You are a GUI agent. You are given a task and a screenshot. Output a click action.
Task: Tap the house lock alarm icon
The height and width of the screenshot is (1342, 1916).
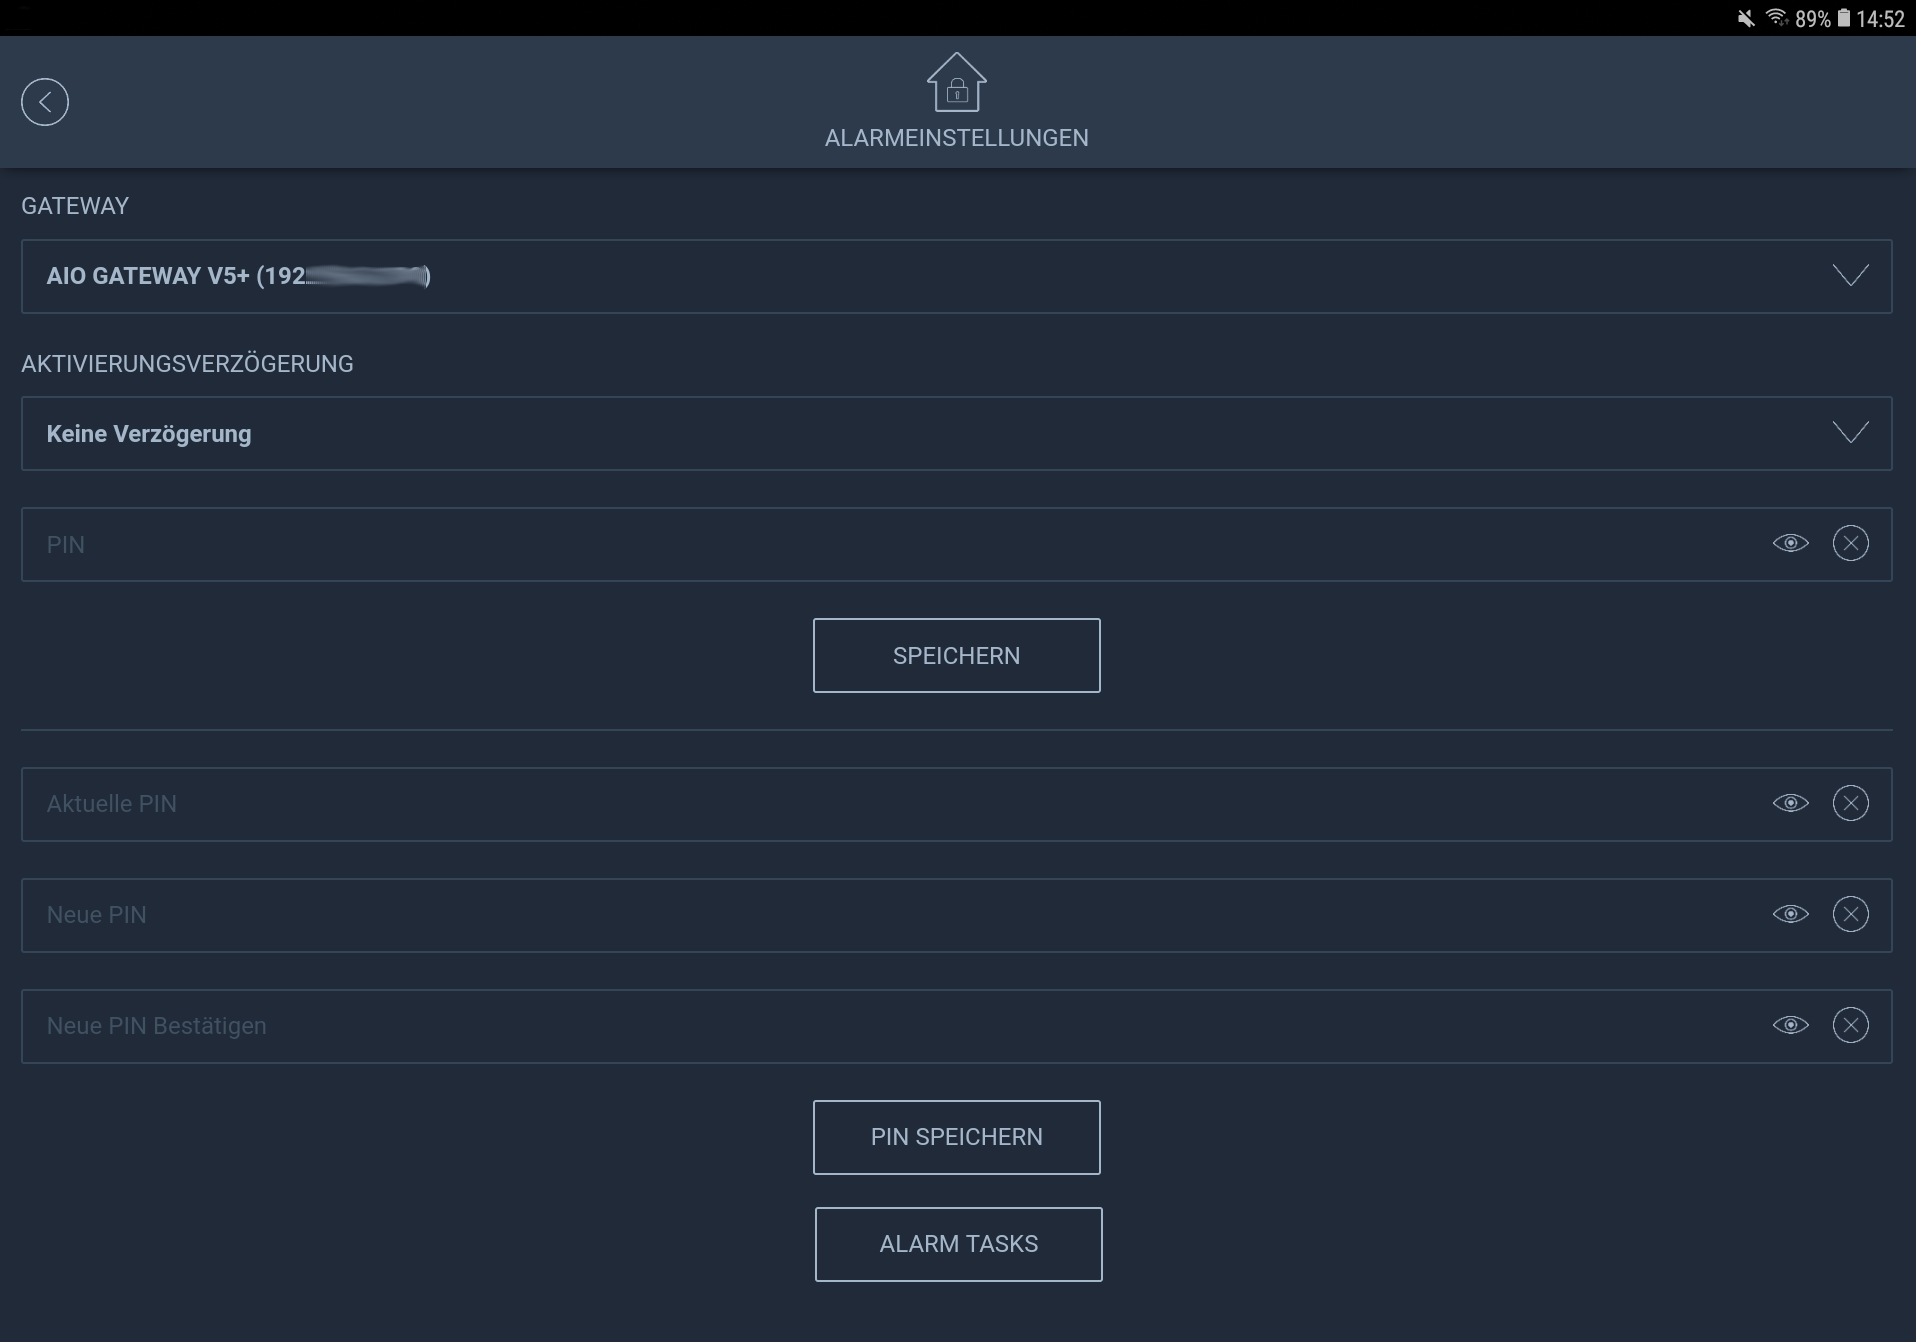(x=956, y=83)
